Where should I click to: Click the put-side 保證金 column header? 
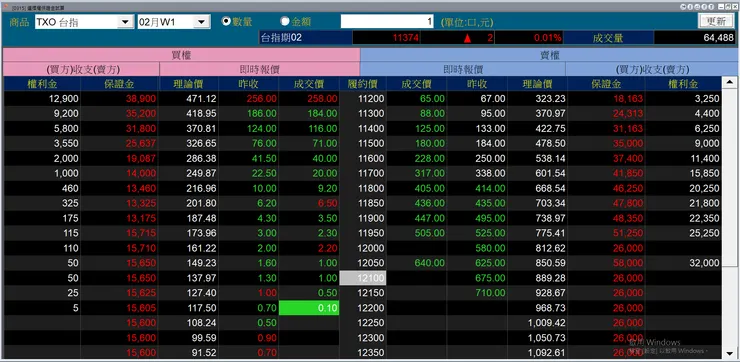[606, 84]
